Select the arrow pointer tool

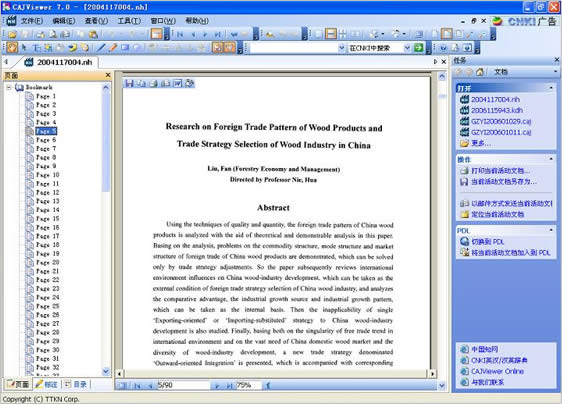click(24, 48)
